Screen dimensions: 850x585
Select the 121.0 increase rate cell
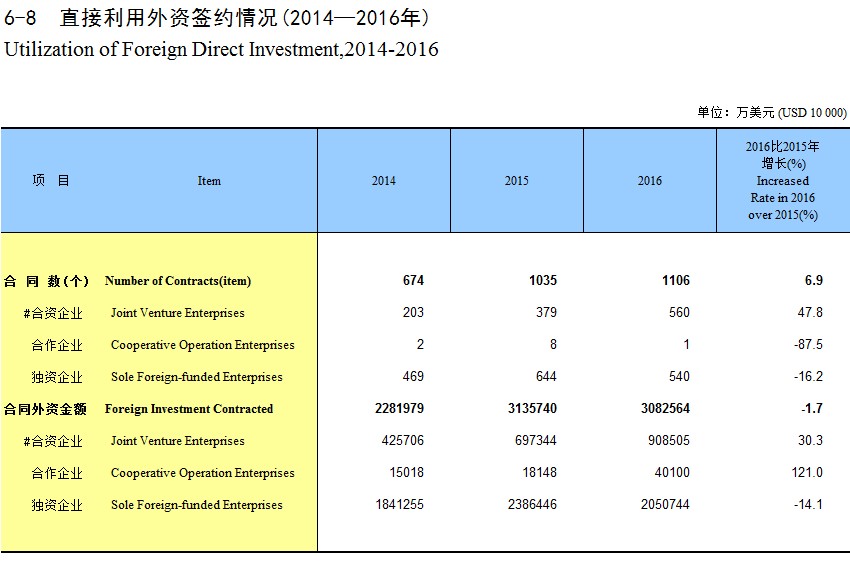807,472
